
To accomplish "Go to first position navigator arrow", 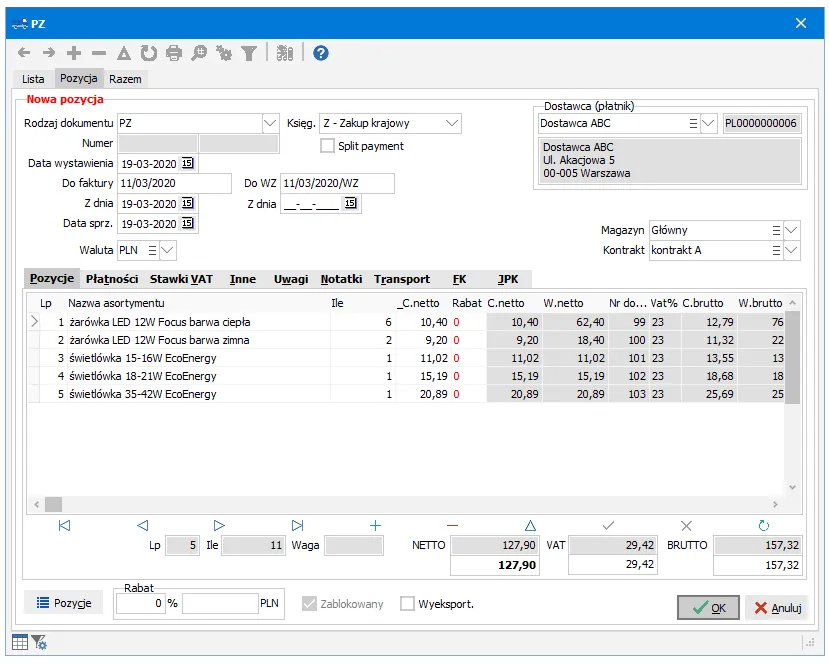I will coord(65,525).
